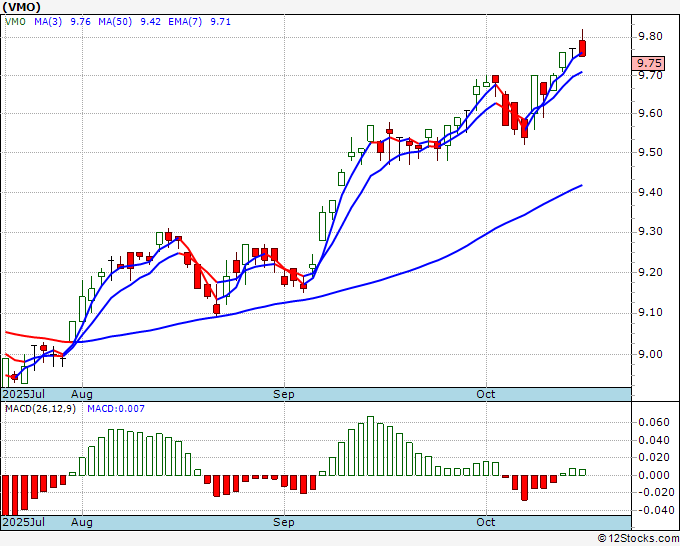Screen dimensions: 680x546
Task: Click the lowest red candlestick in mid-August
Action: [216, 309]
